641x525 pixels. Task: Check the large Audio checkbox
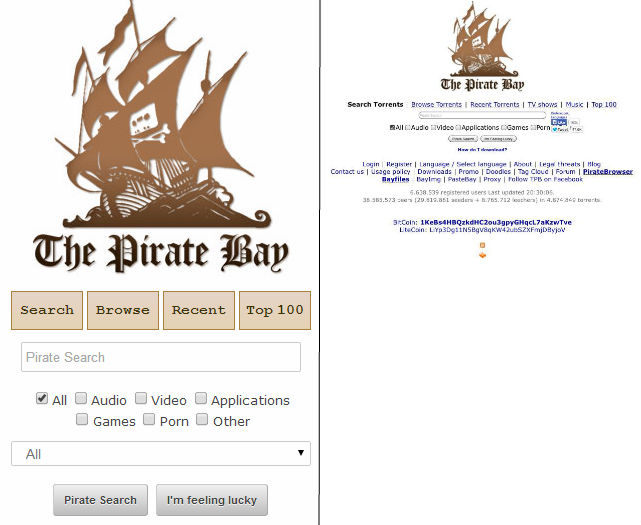[81, 398]
